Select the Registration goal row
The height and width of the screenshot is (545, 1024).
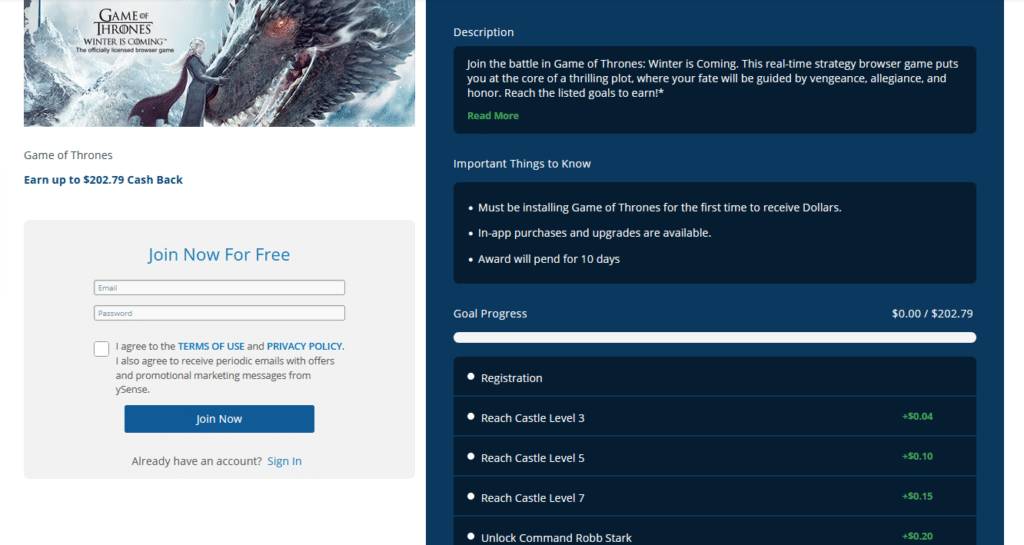coord(714,377)
